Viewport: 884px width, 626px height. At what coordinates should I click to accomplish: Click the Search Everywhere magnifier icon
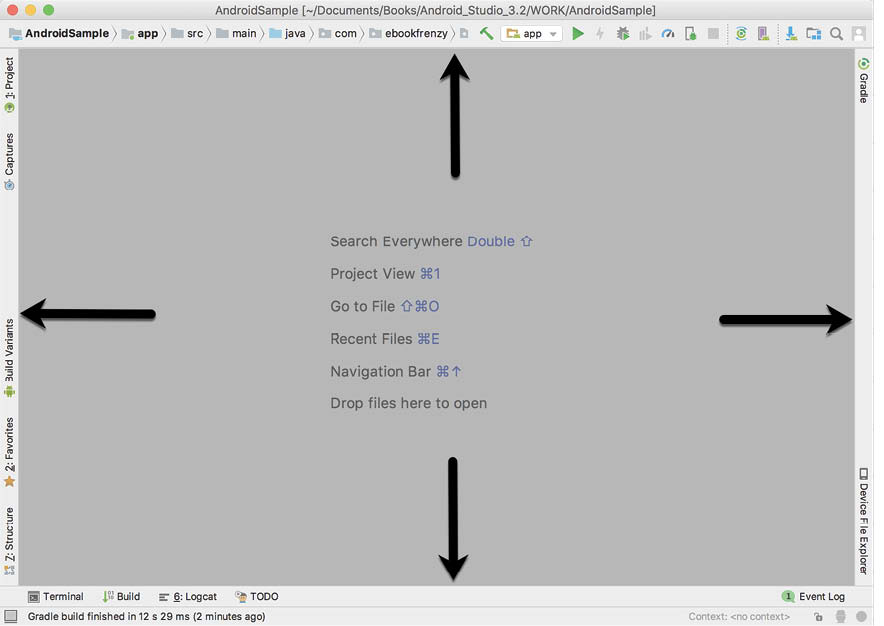pyautogui.click(x=837, y=33)
